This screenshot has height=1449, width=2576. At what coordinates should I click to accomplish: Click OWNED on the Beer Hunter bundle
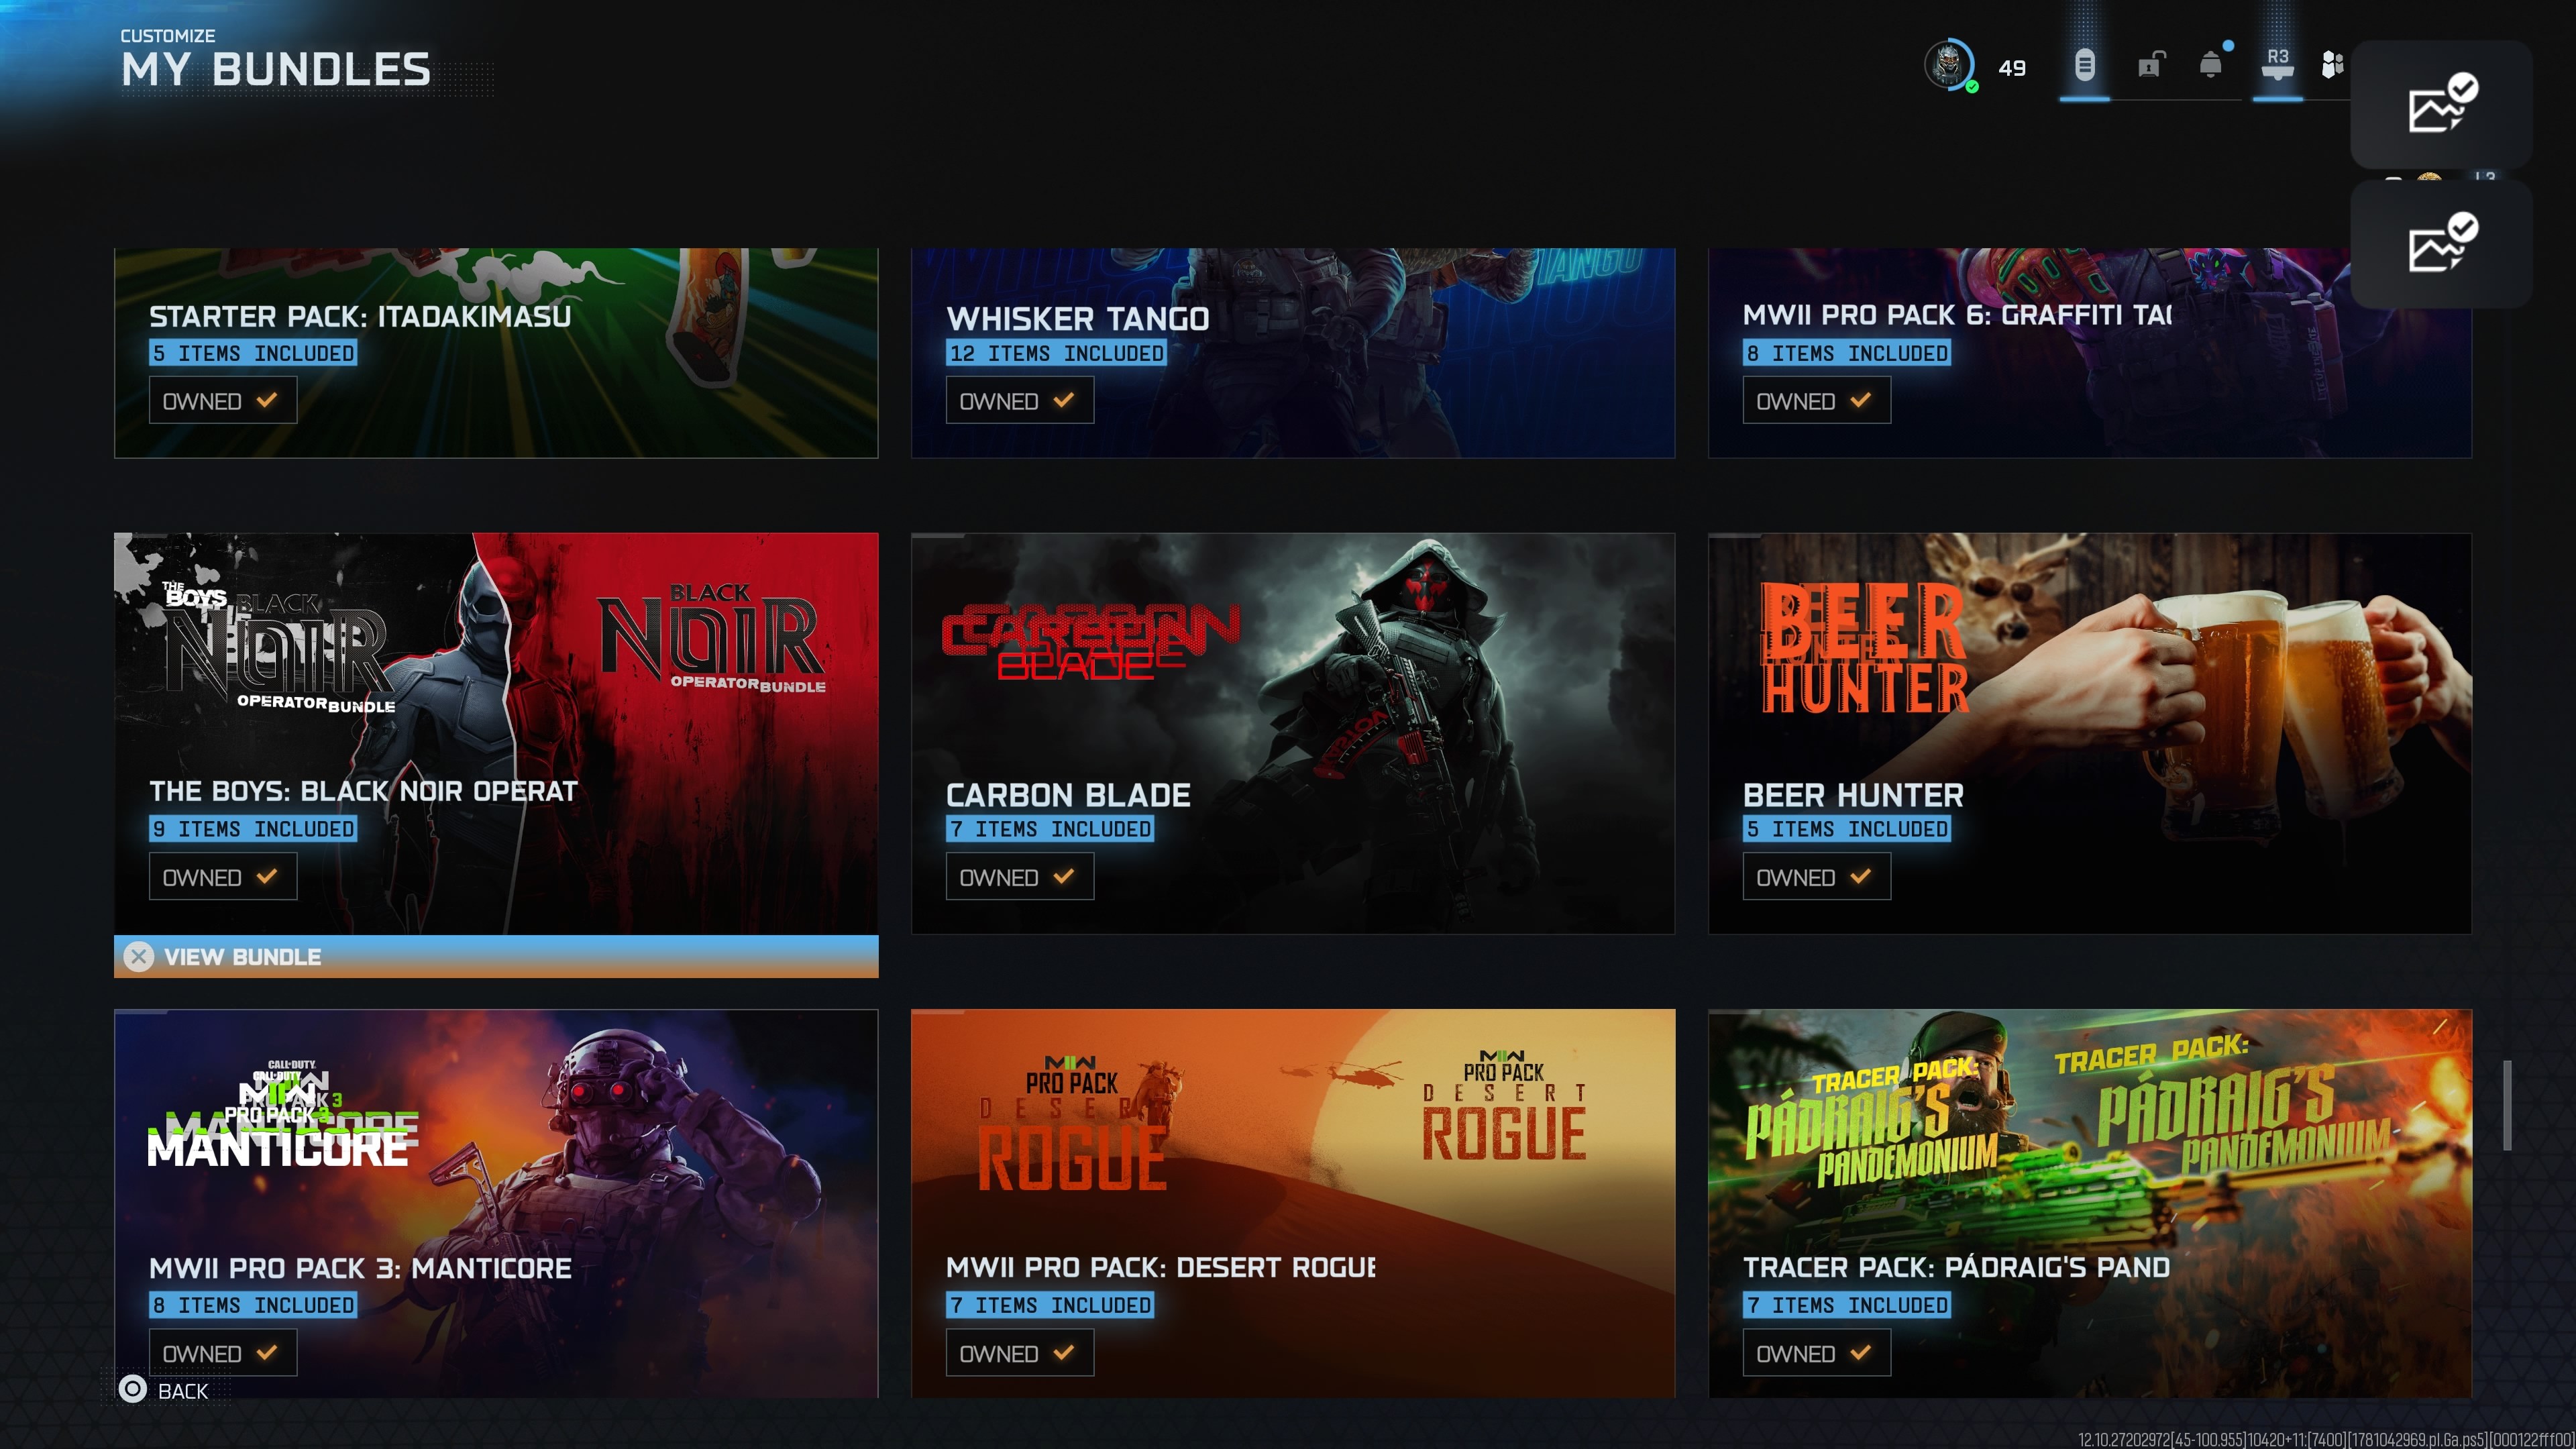tap(1817, 877)
